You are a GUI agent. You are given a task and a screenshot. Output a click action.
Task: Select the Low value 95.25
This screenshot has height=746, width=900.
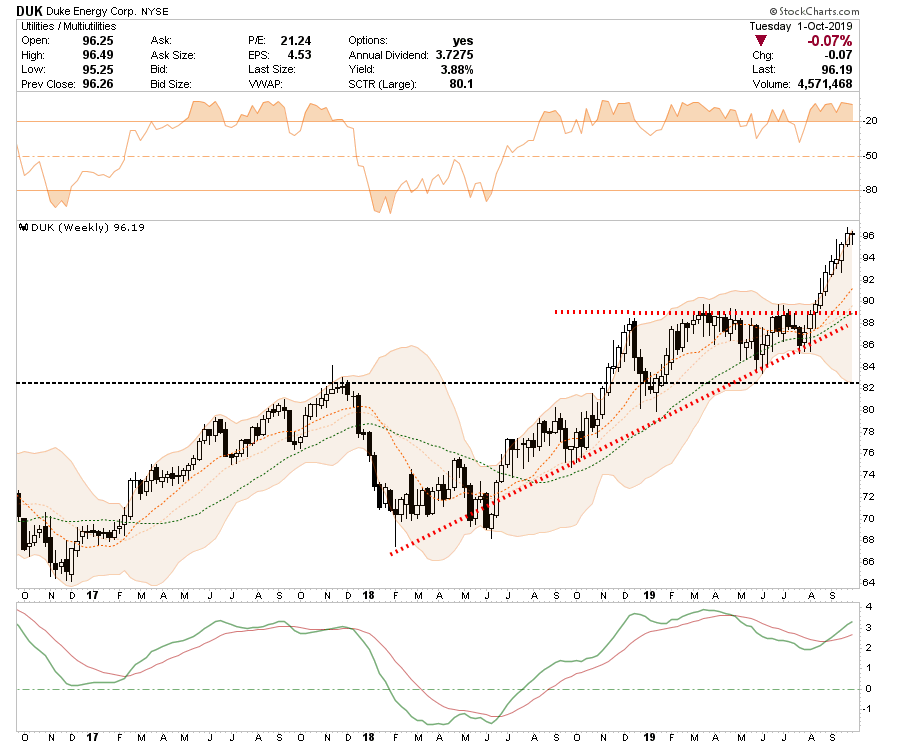point(98,69)
